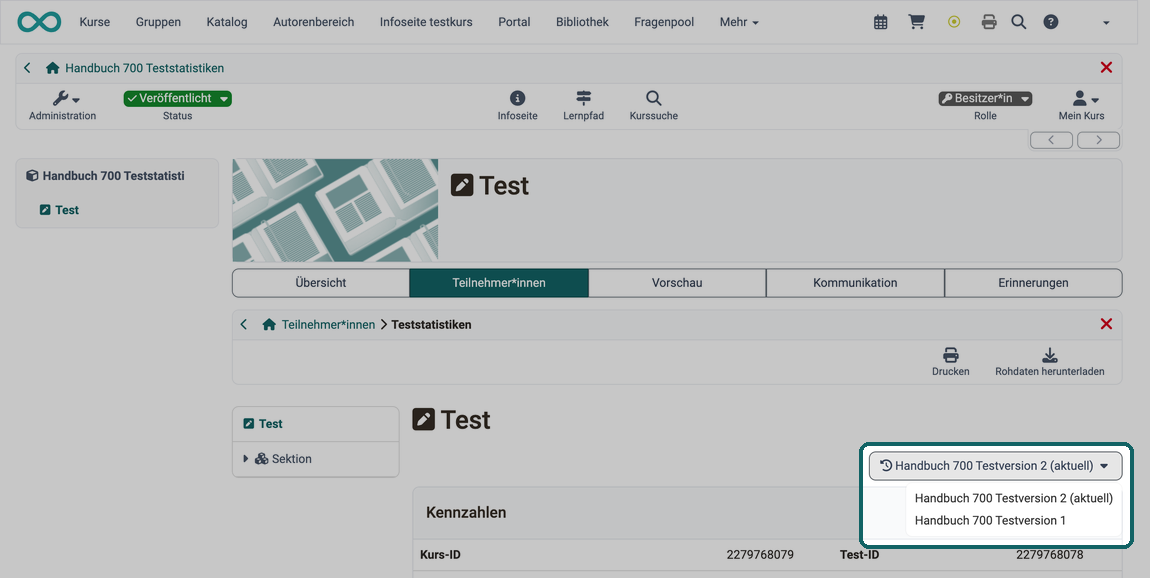Click Test-ID value 2279768078

[1050, 555]
